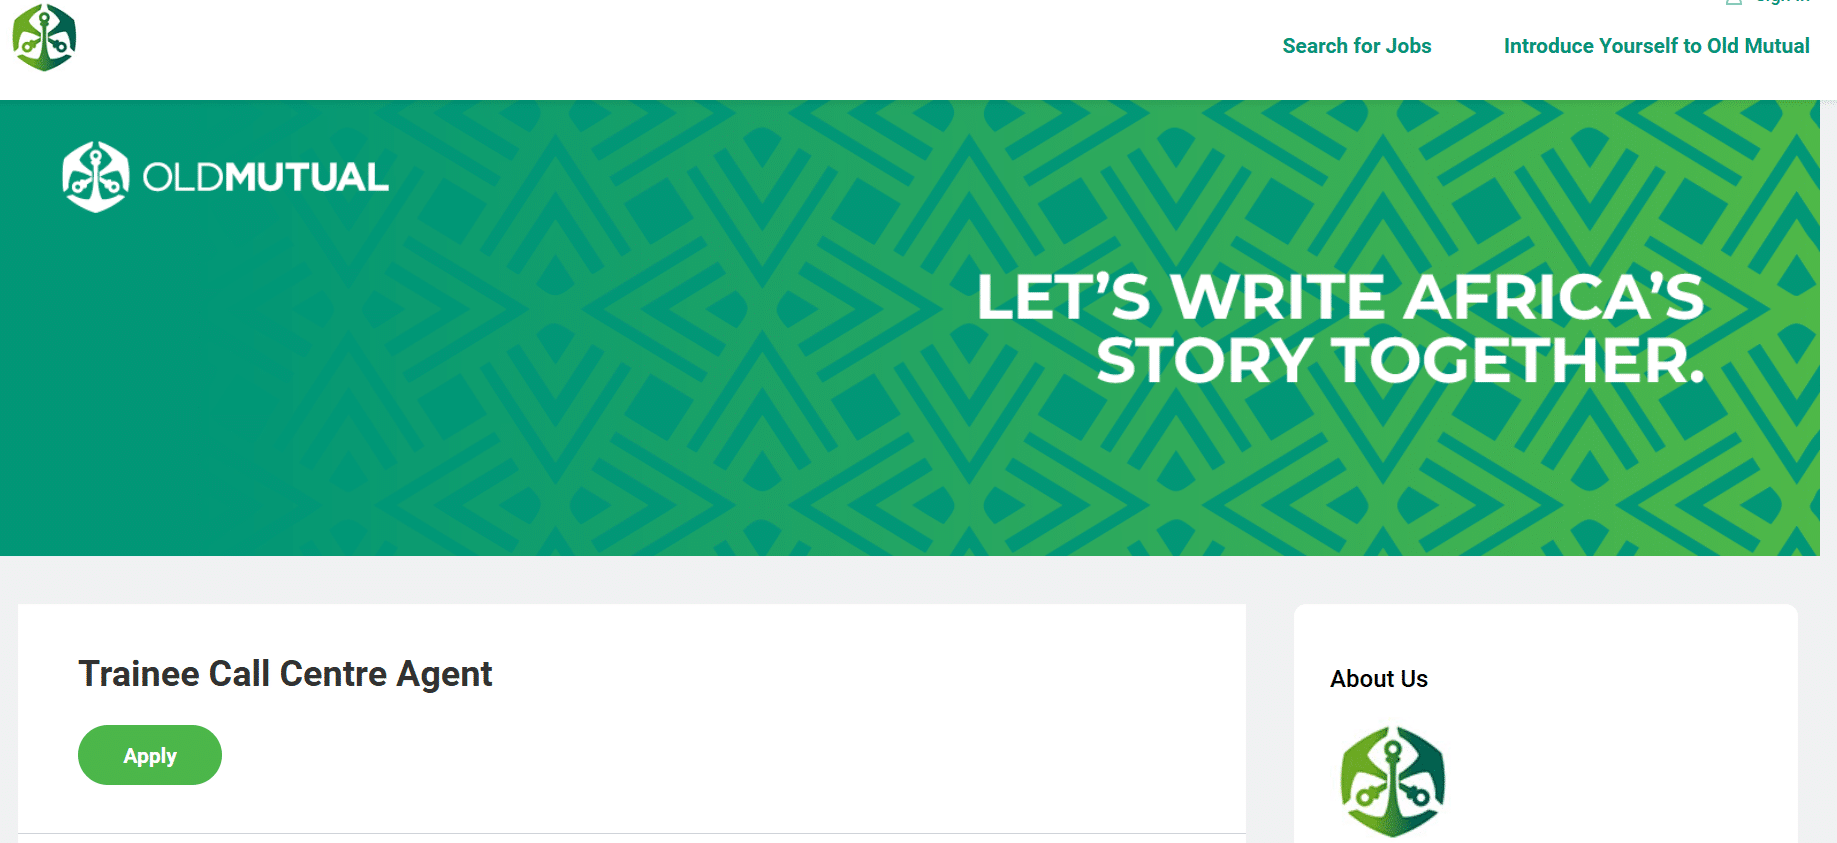The height and width of the screenshot is (843, 1837).
Task: Click the "LET'S WRITE AFRICA'S" headline line
Action: tap(1339, 297)
